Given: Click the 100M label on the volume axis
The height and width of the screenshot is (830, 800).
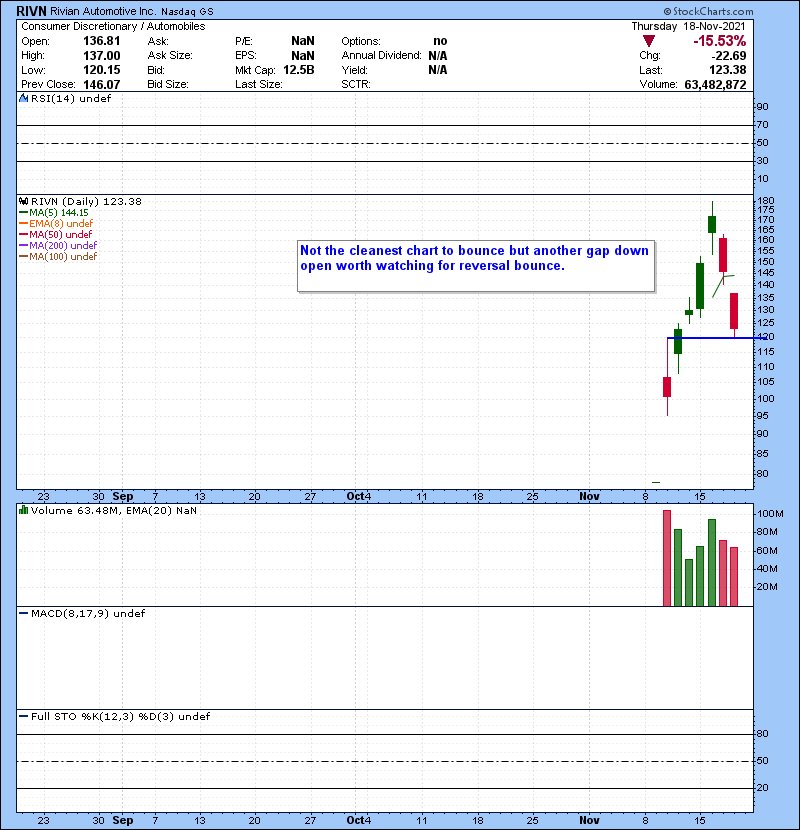Looking at the screenshot, I should (770, 514).
